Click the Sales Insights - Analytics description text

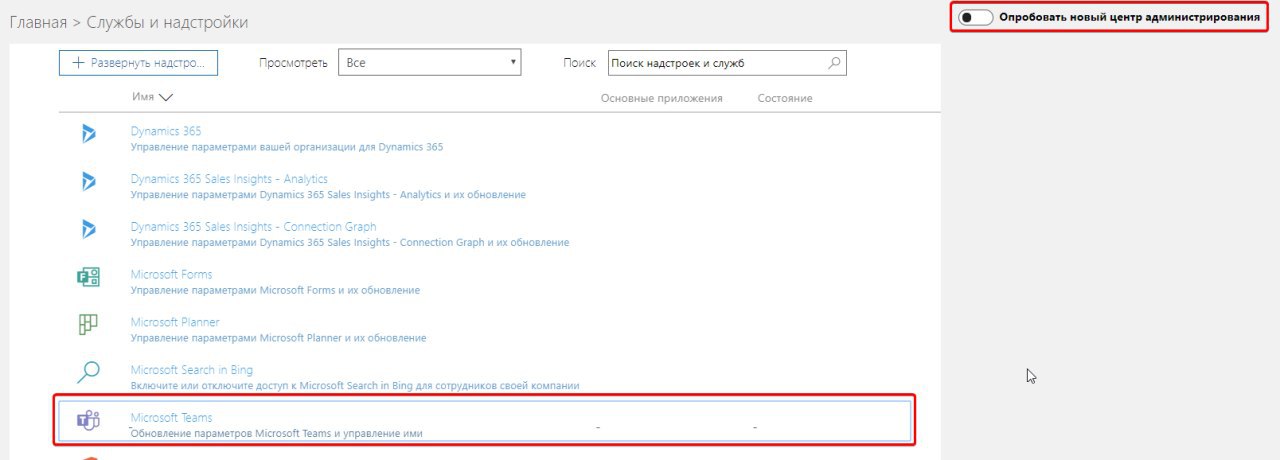328,195
